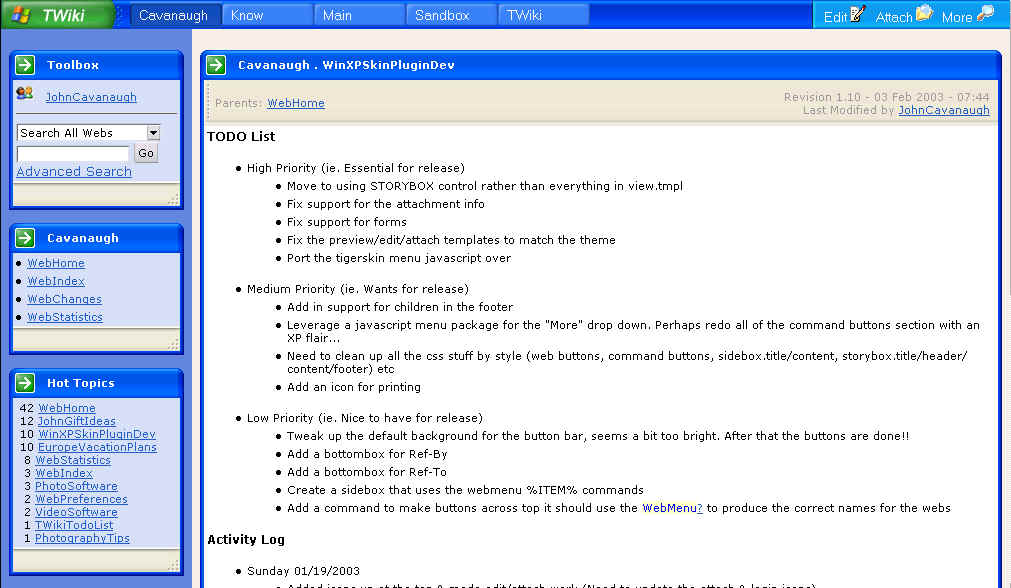Follow the WebHome parent link
The height and width of the screenshot is (588, 1011).
296,103
